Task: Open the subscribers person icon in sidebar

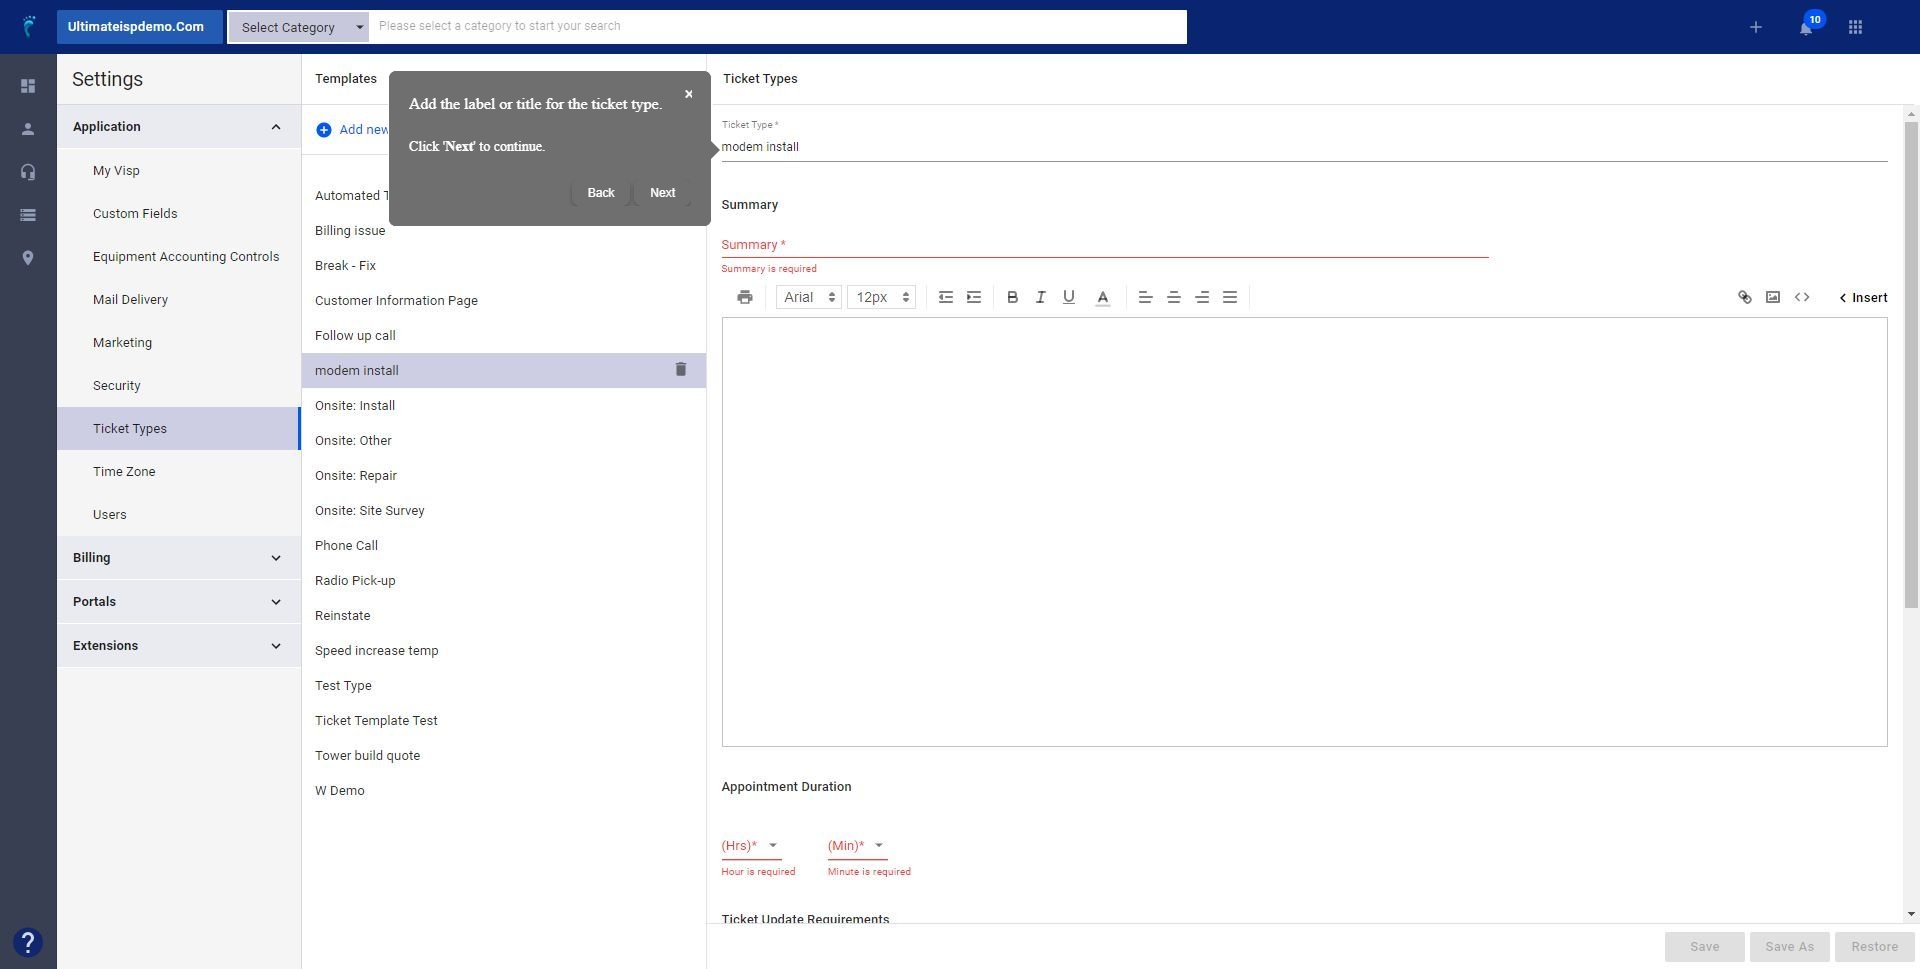Action: [x=28, y=129]
